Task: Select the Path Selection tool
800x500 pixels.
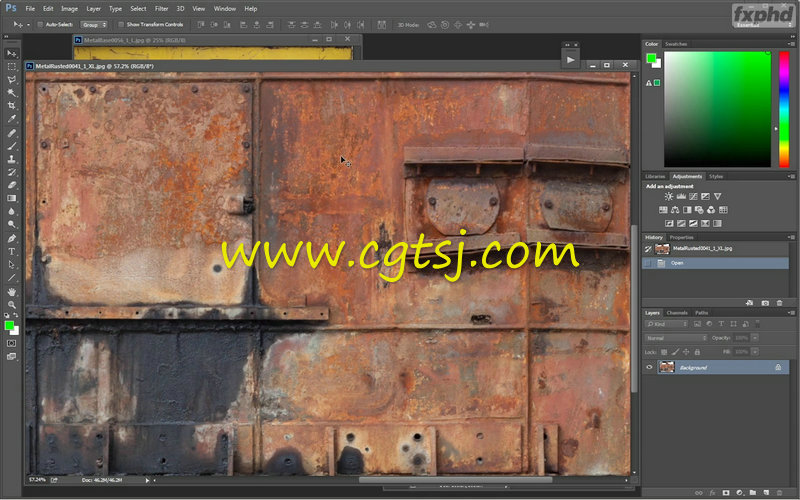Action: [11, 264]
